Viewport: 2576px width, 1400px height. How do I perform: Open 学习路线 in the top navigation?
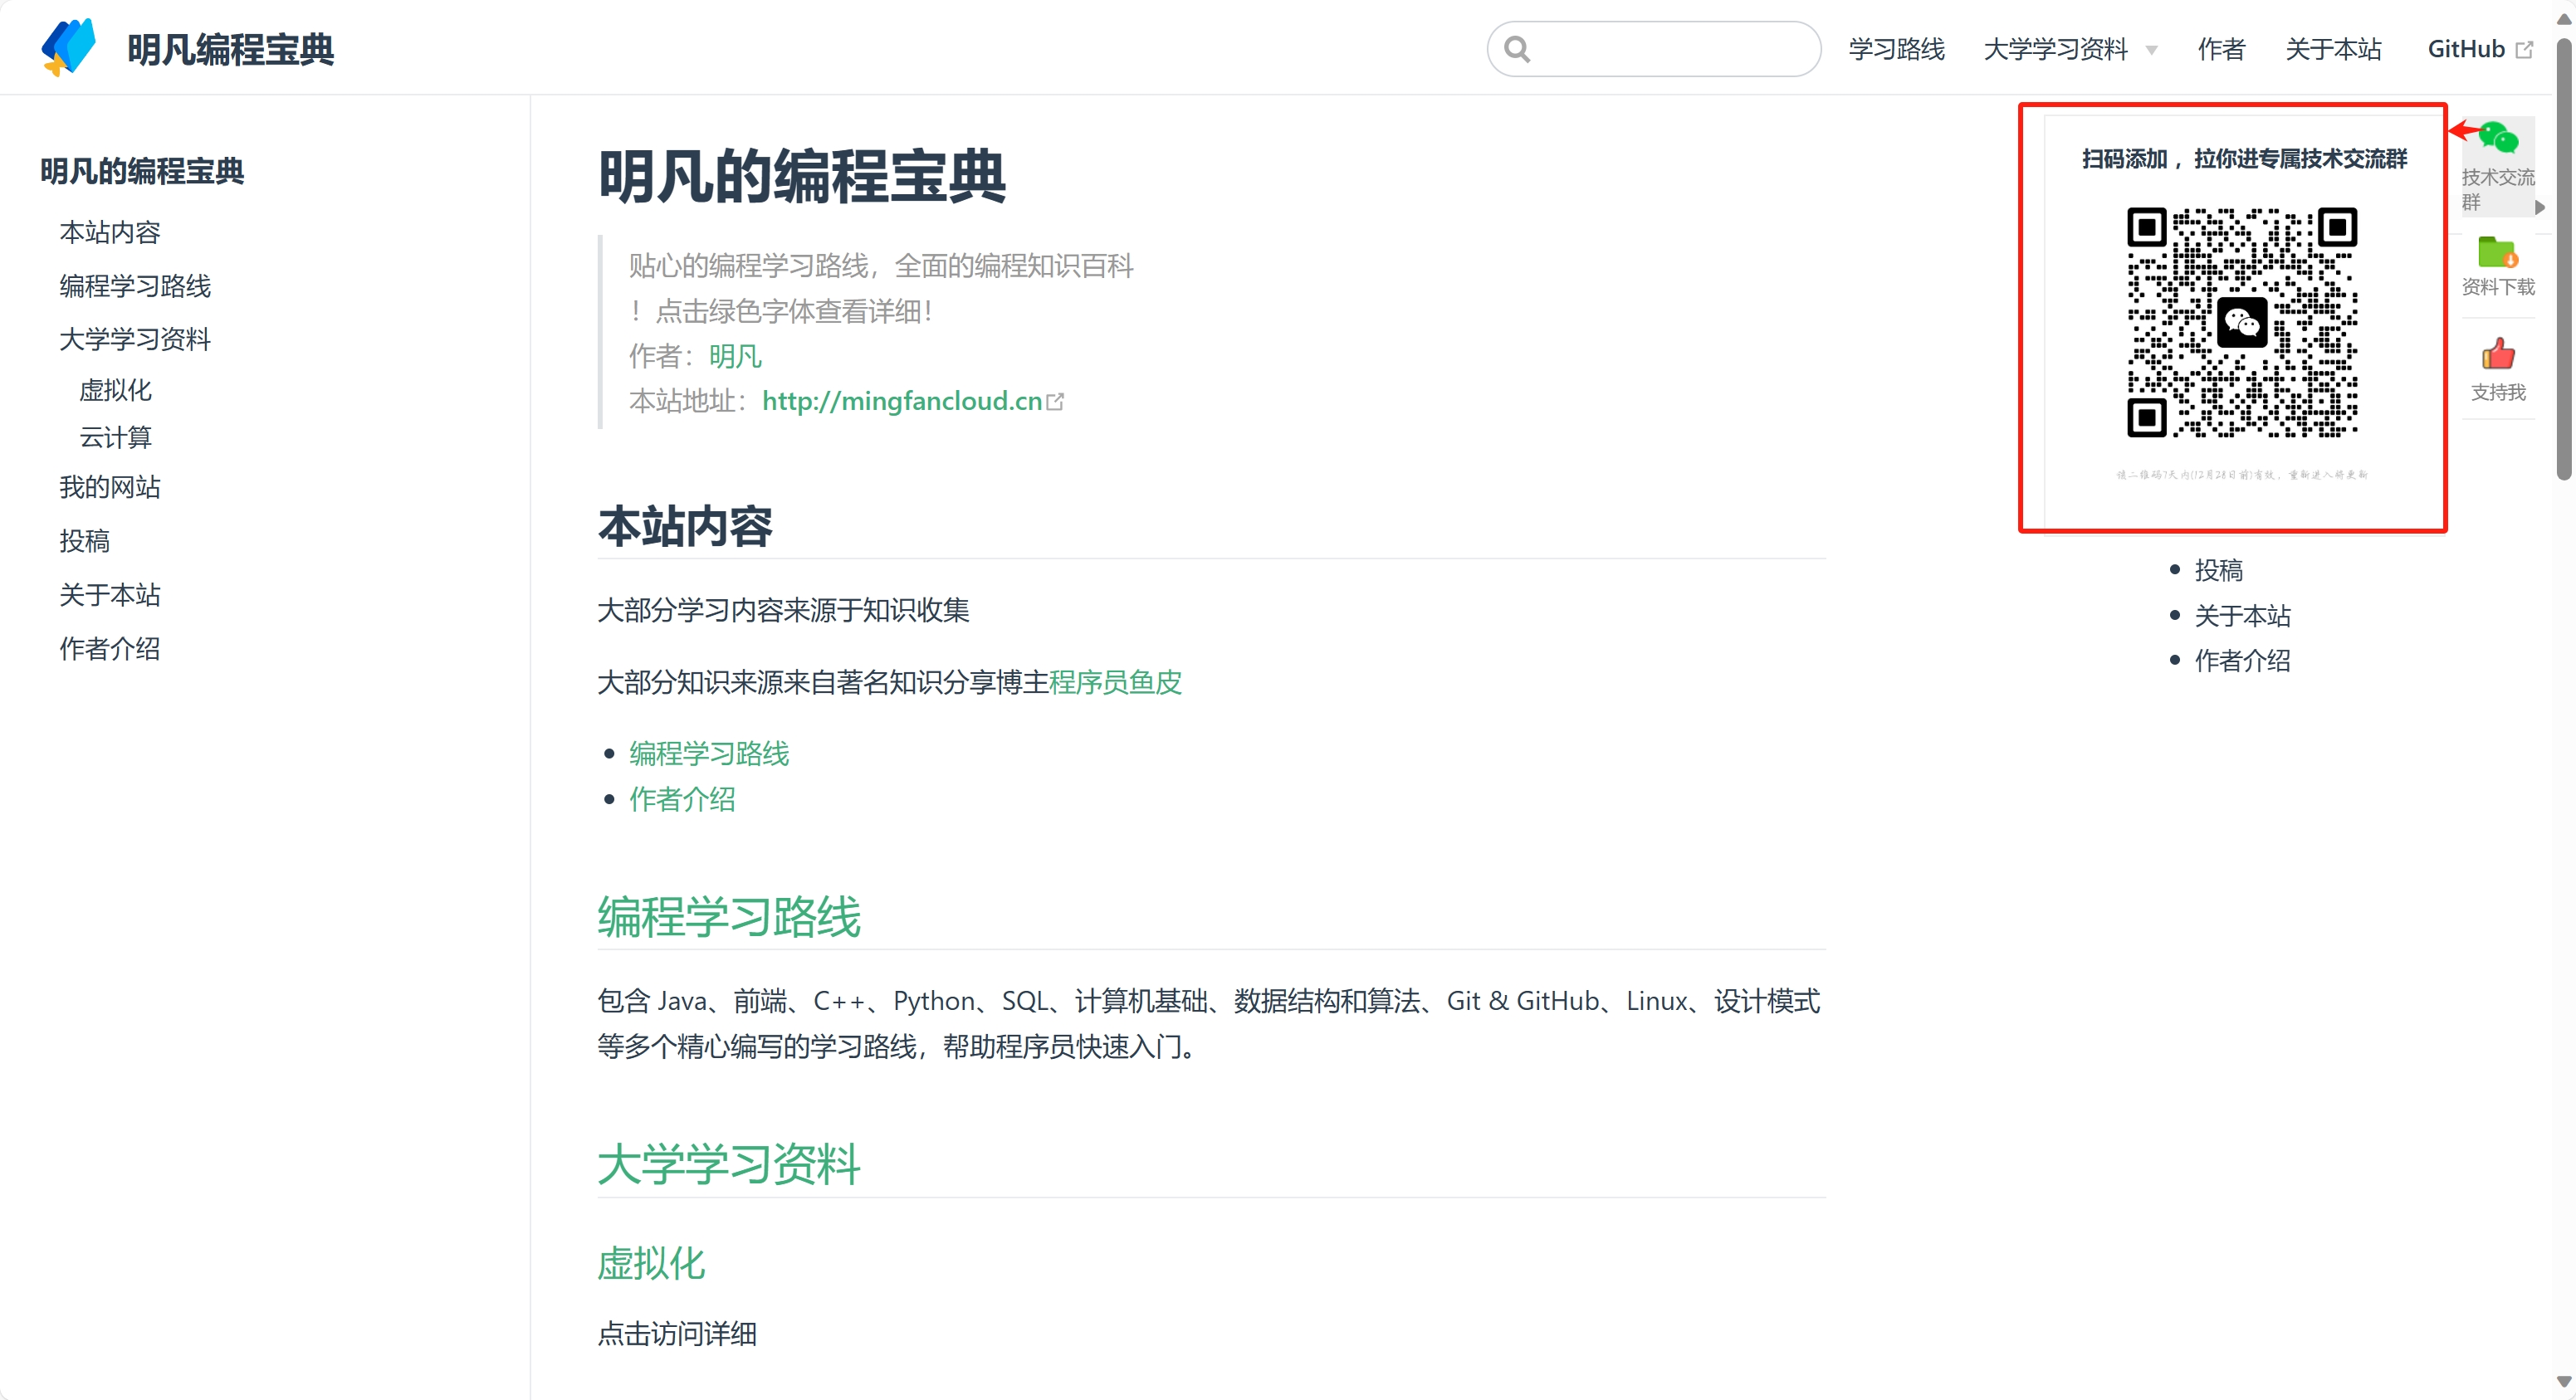1896,49
